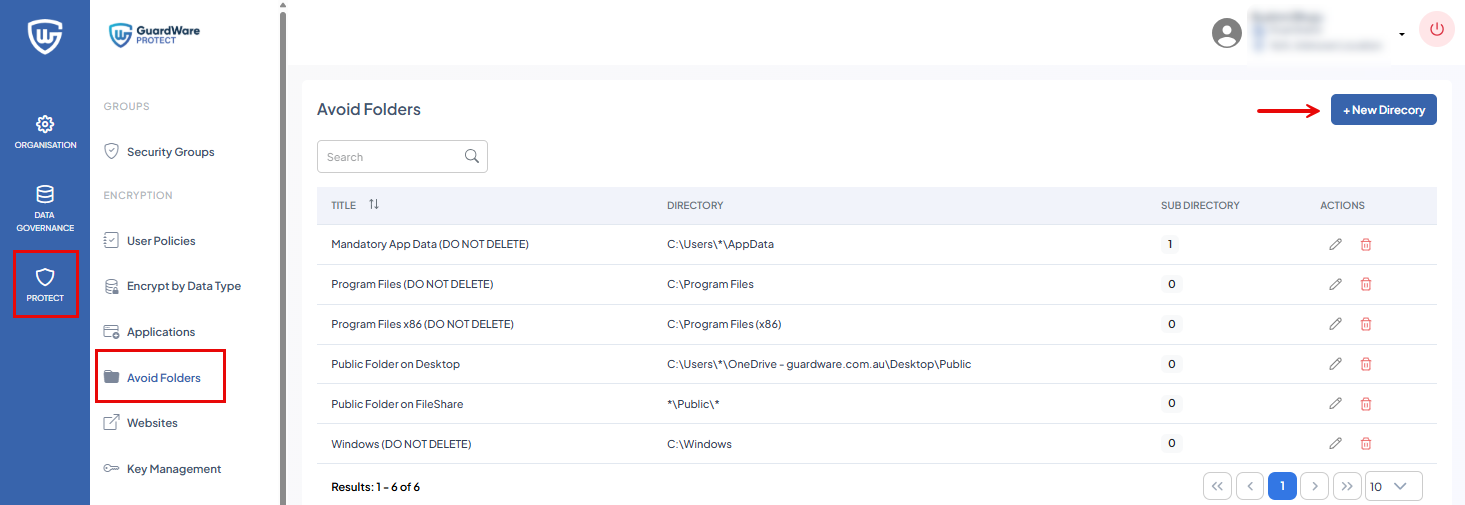Image resolution: width=1465 pixels, height=505 pixels.
Task: Go to first page of results
Action: pos(1217,486)
